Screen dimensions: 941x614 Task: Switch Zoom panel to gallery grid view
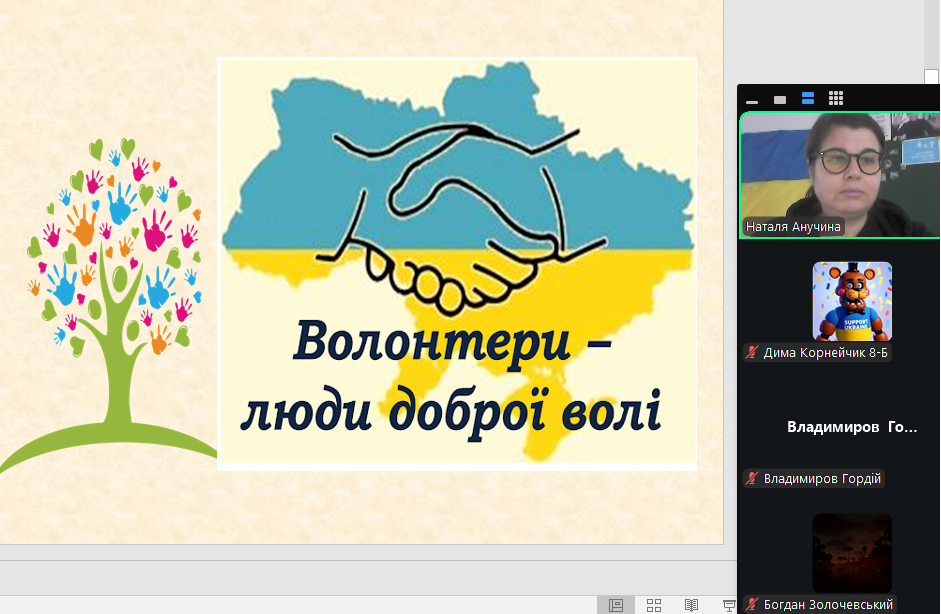click(x=836, y=98)
